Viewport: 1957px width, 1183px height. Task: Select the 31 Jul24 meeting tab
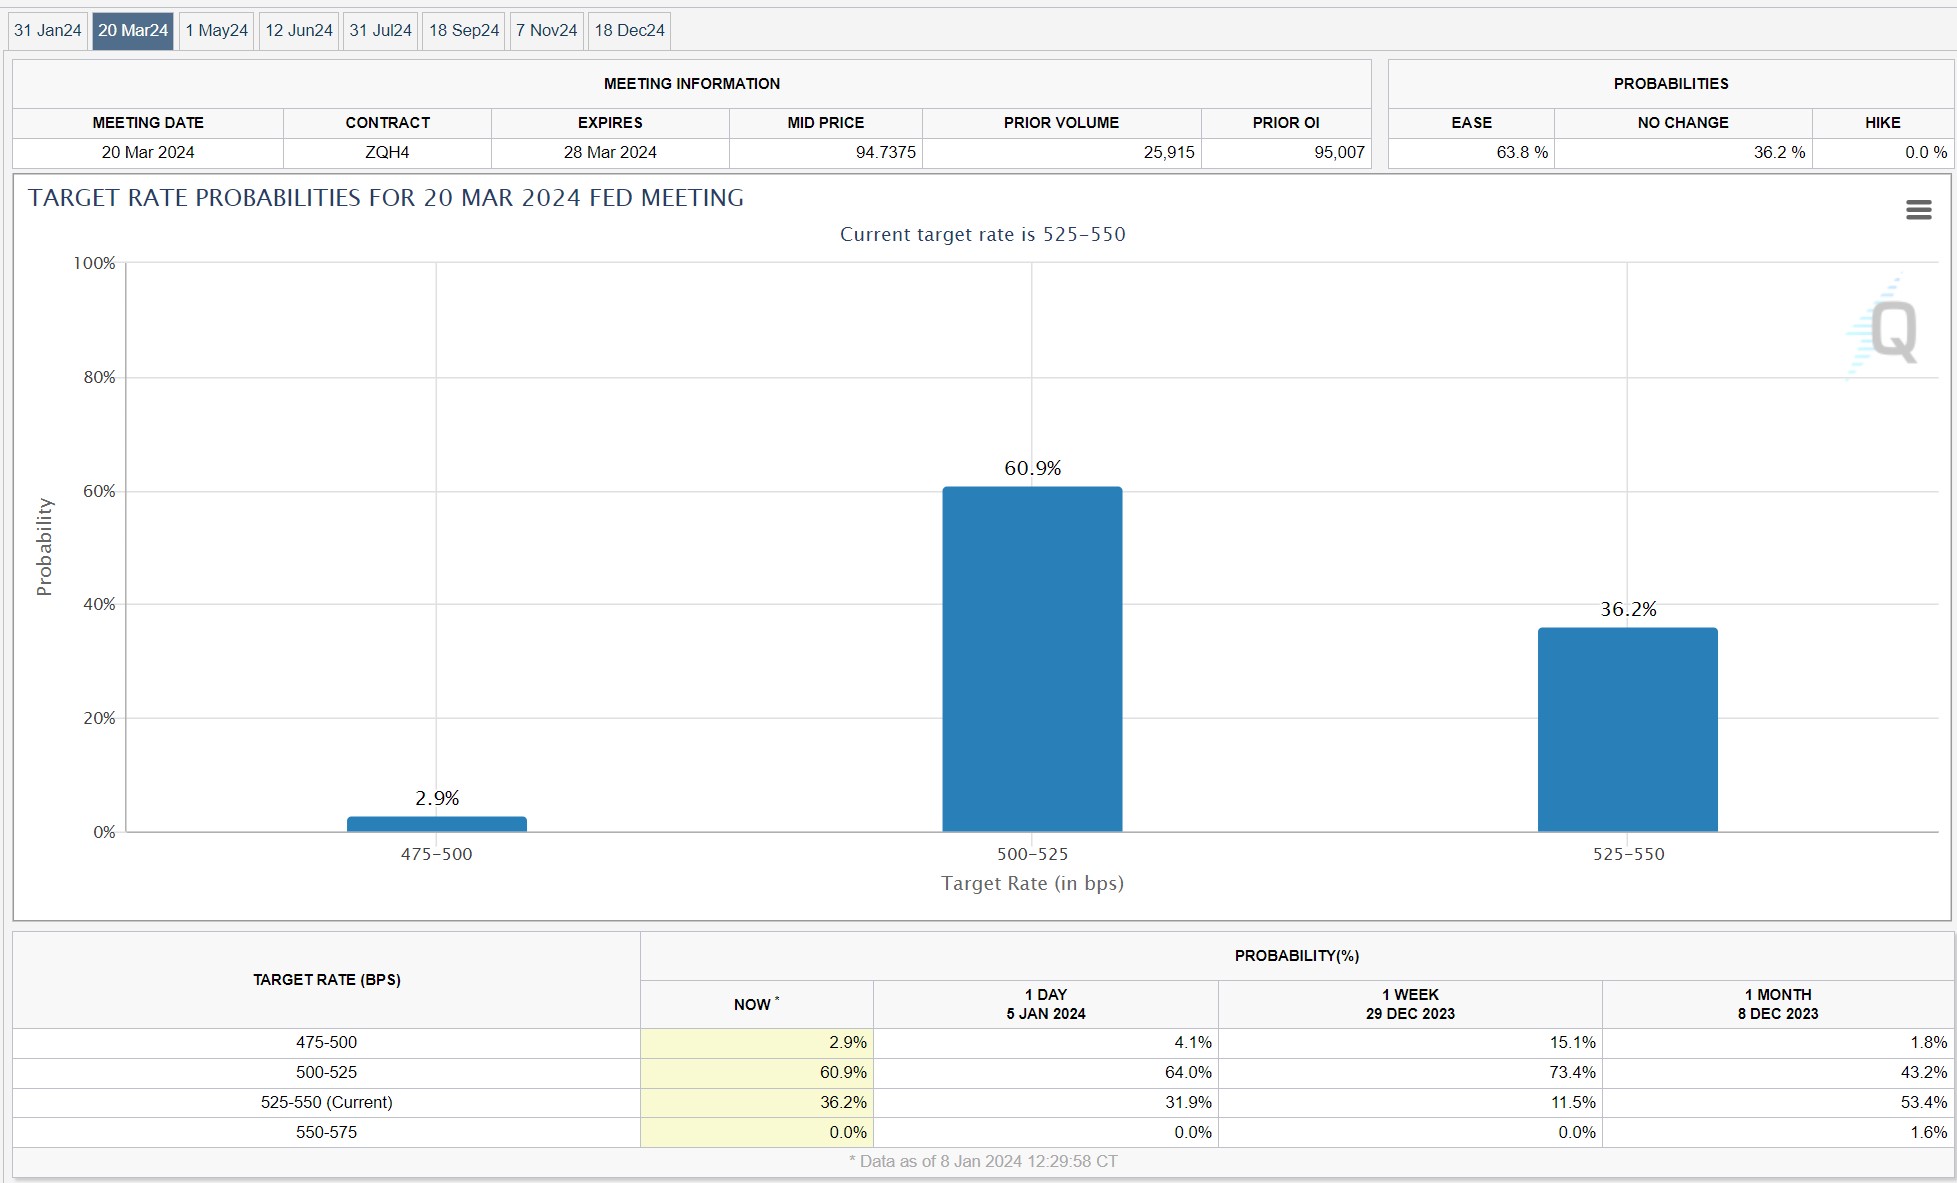point(380,30)
